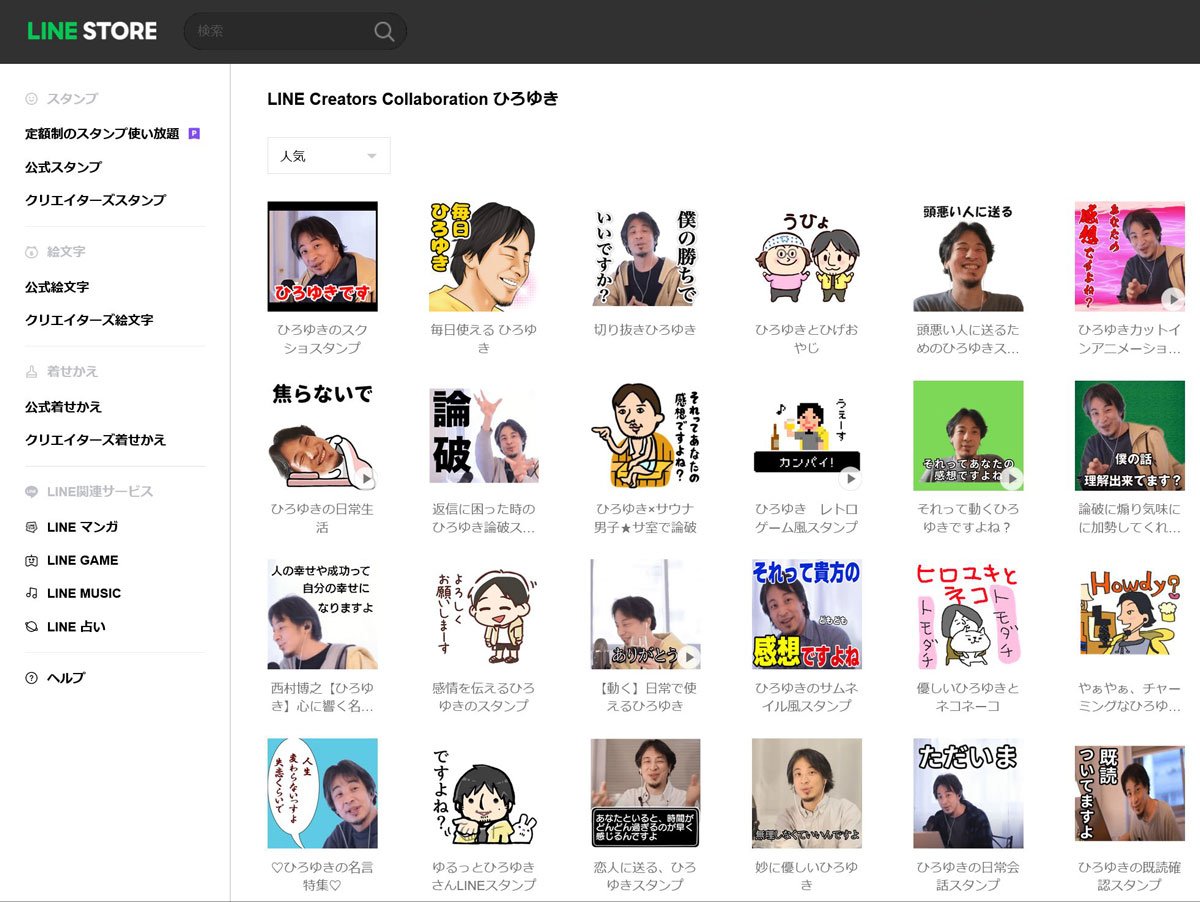Viewport: 1200px width, 902px height.
Task: Open ゆるっとひろゆきさんLINEスタンプ thumbnail
Action: (484, 794)
